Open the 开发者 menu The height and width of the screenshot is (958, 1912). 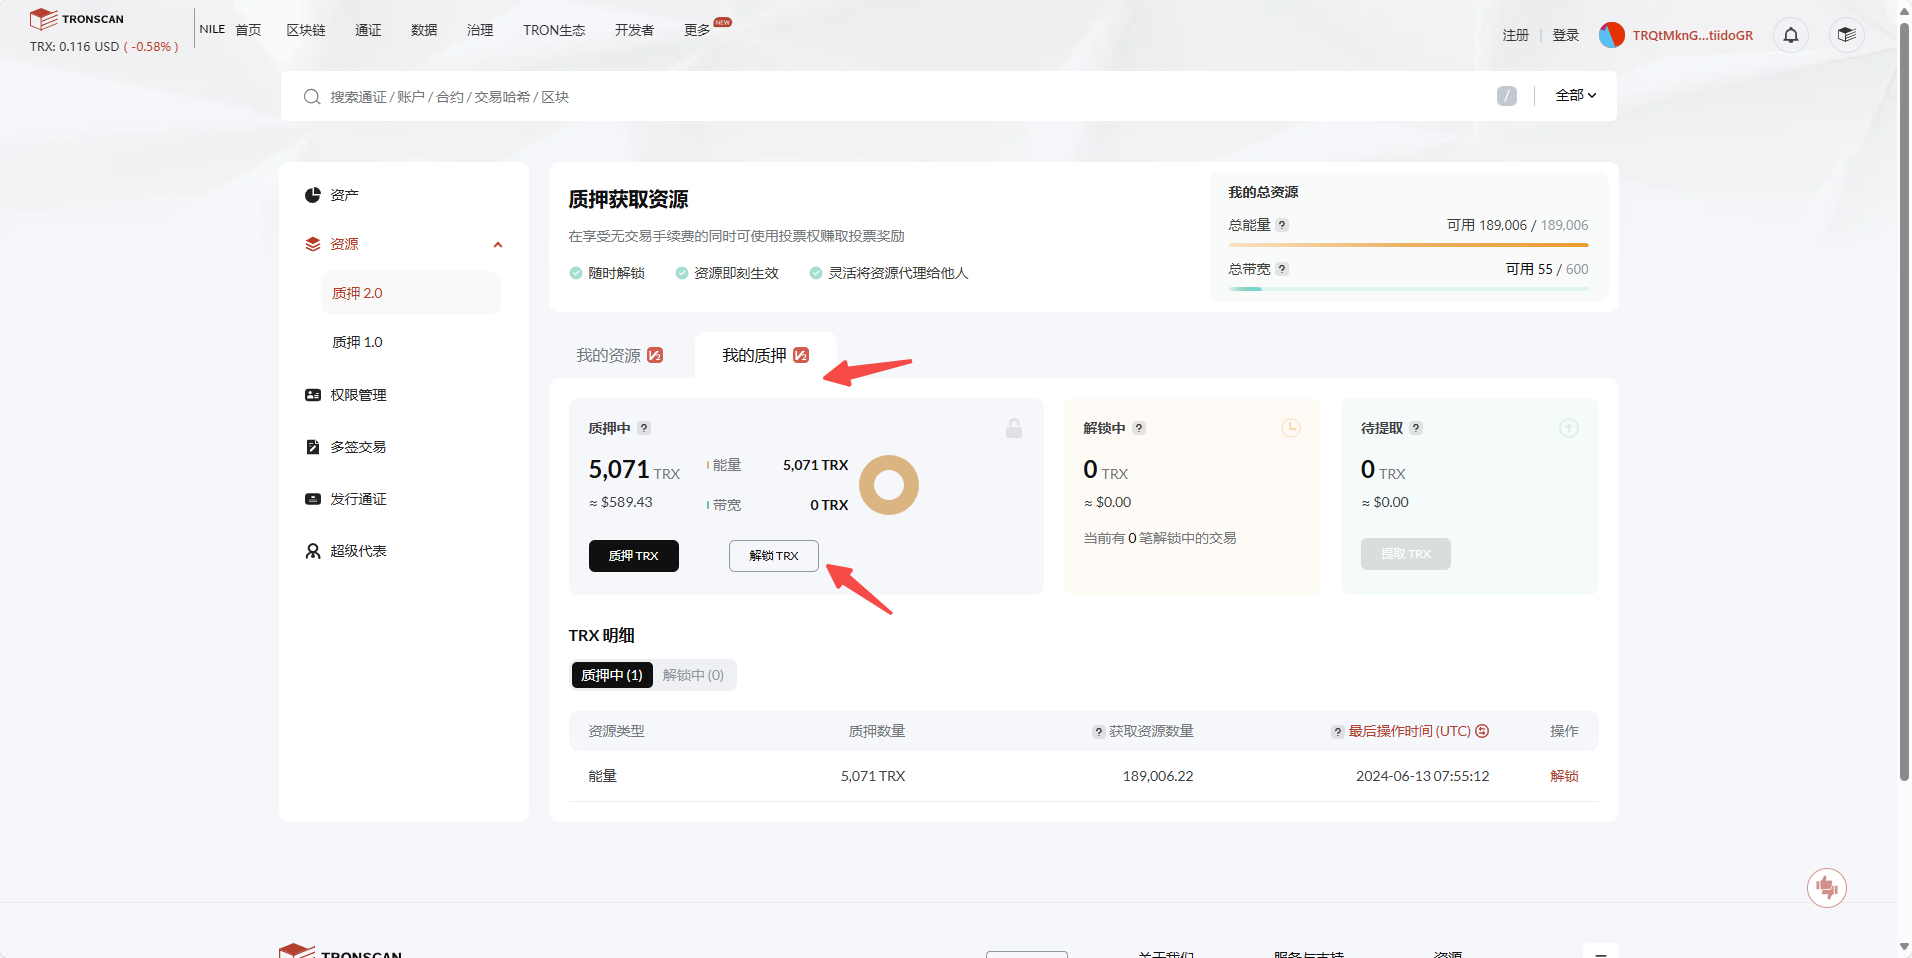point(634,30)
